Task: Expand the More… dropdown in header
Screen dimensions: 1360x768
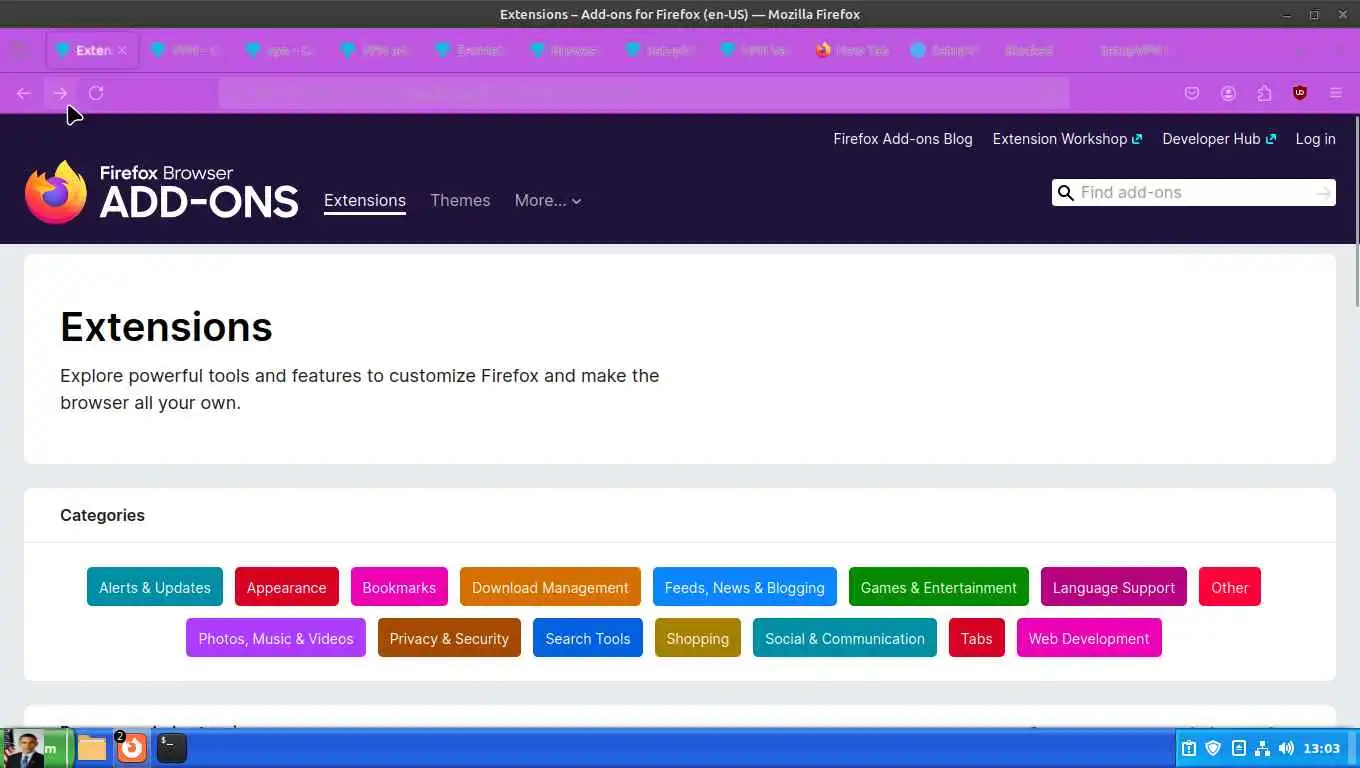Action: pos(548,200)
